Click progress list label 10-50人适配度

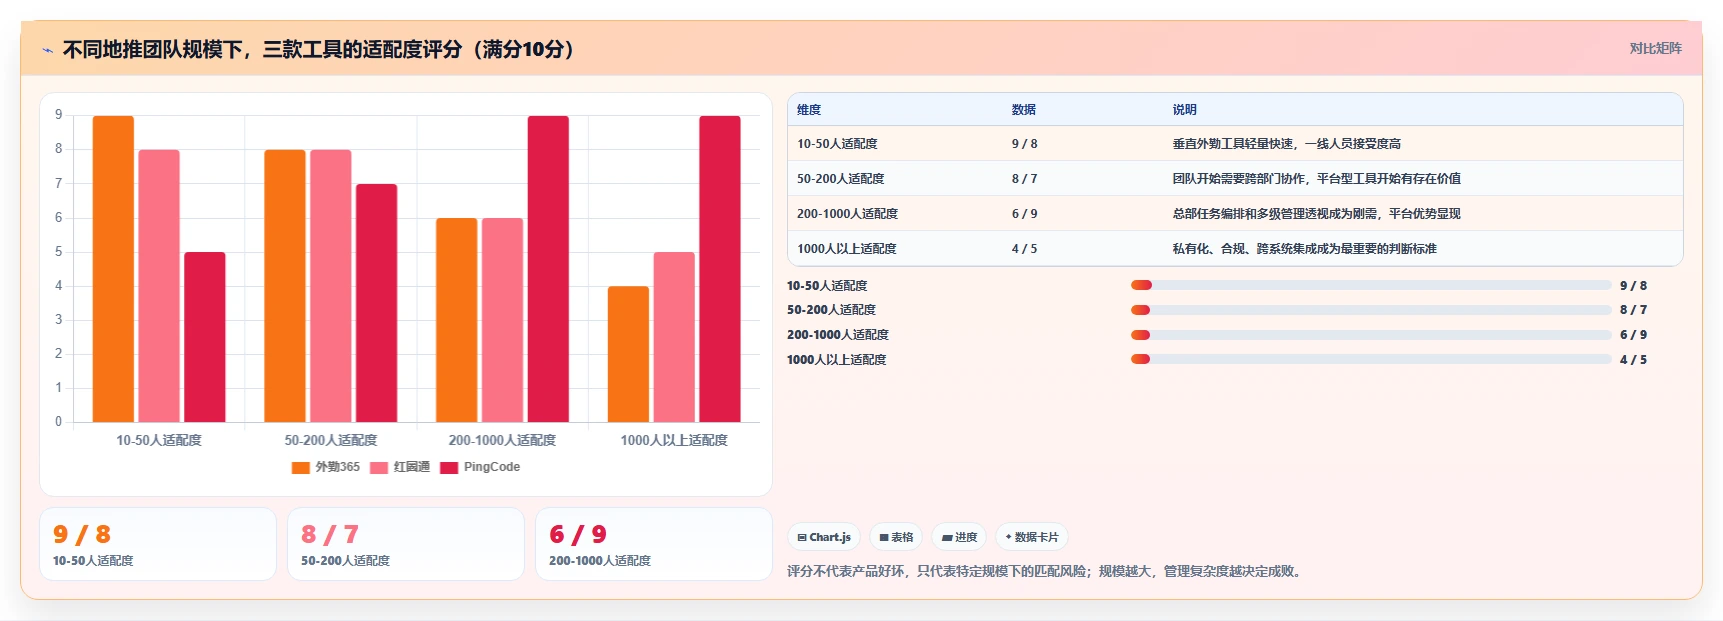pyautogui.click(x=827, y=286)
